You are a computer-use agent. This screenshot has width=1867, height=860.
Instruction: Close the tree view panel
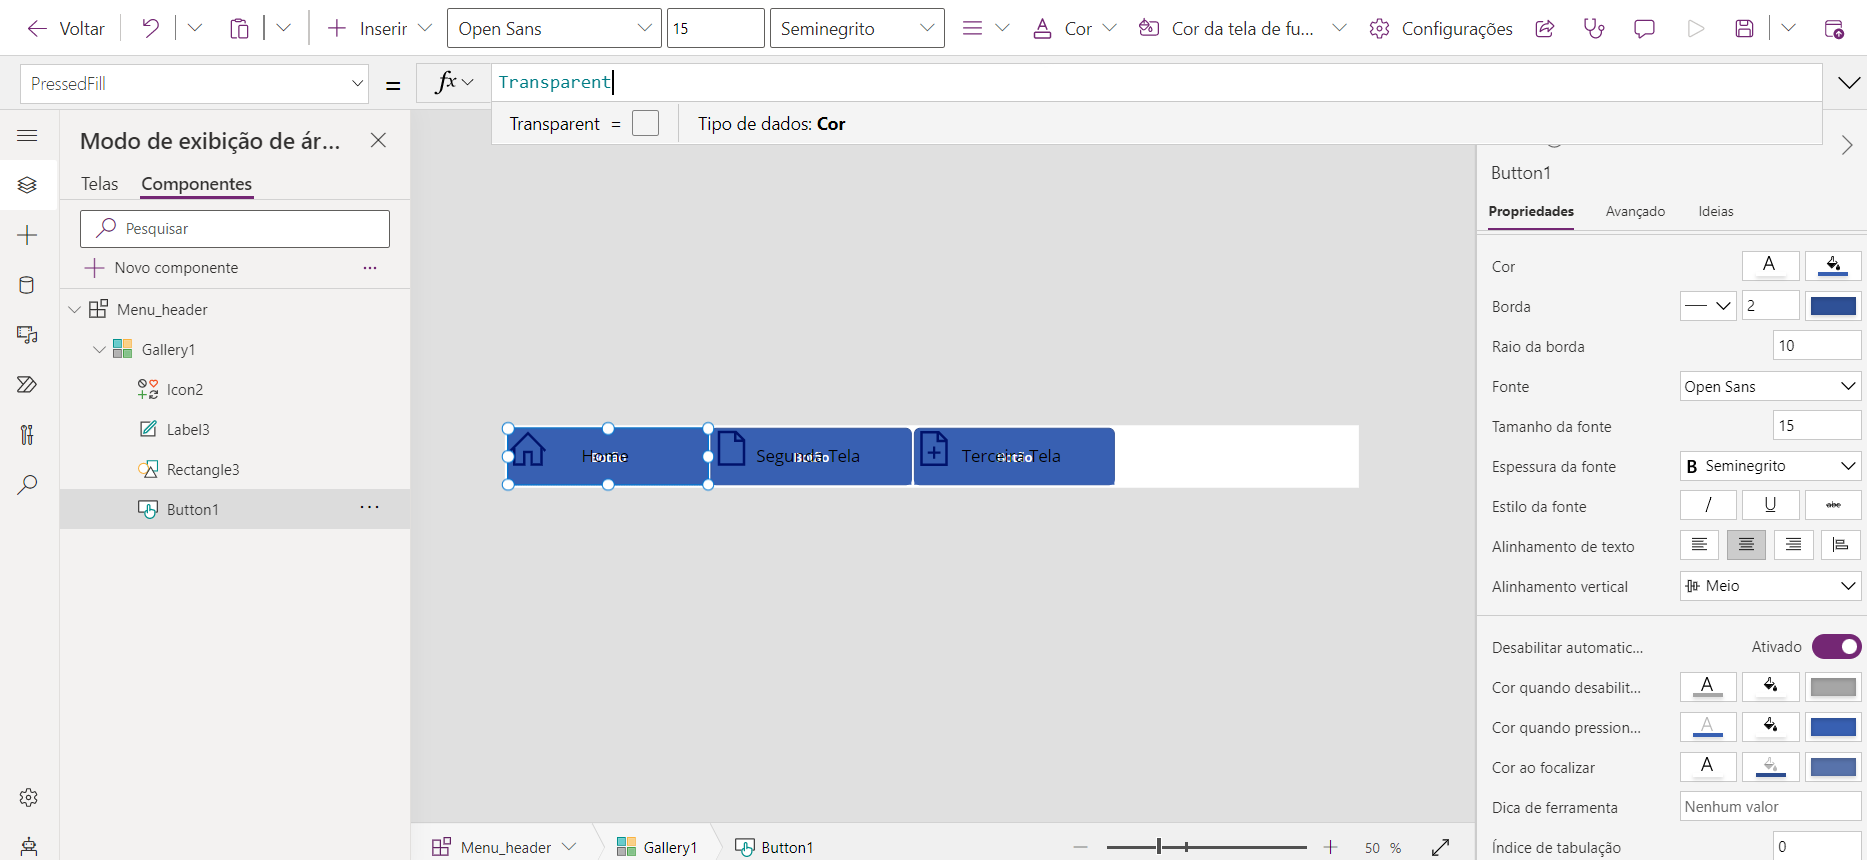(378, 140)
